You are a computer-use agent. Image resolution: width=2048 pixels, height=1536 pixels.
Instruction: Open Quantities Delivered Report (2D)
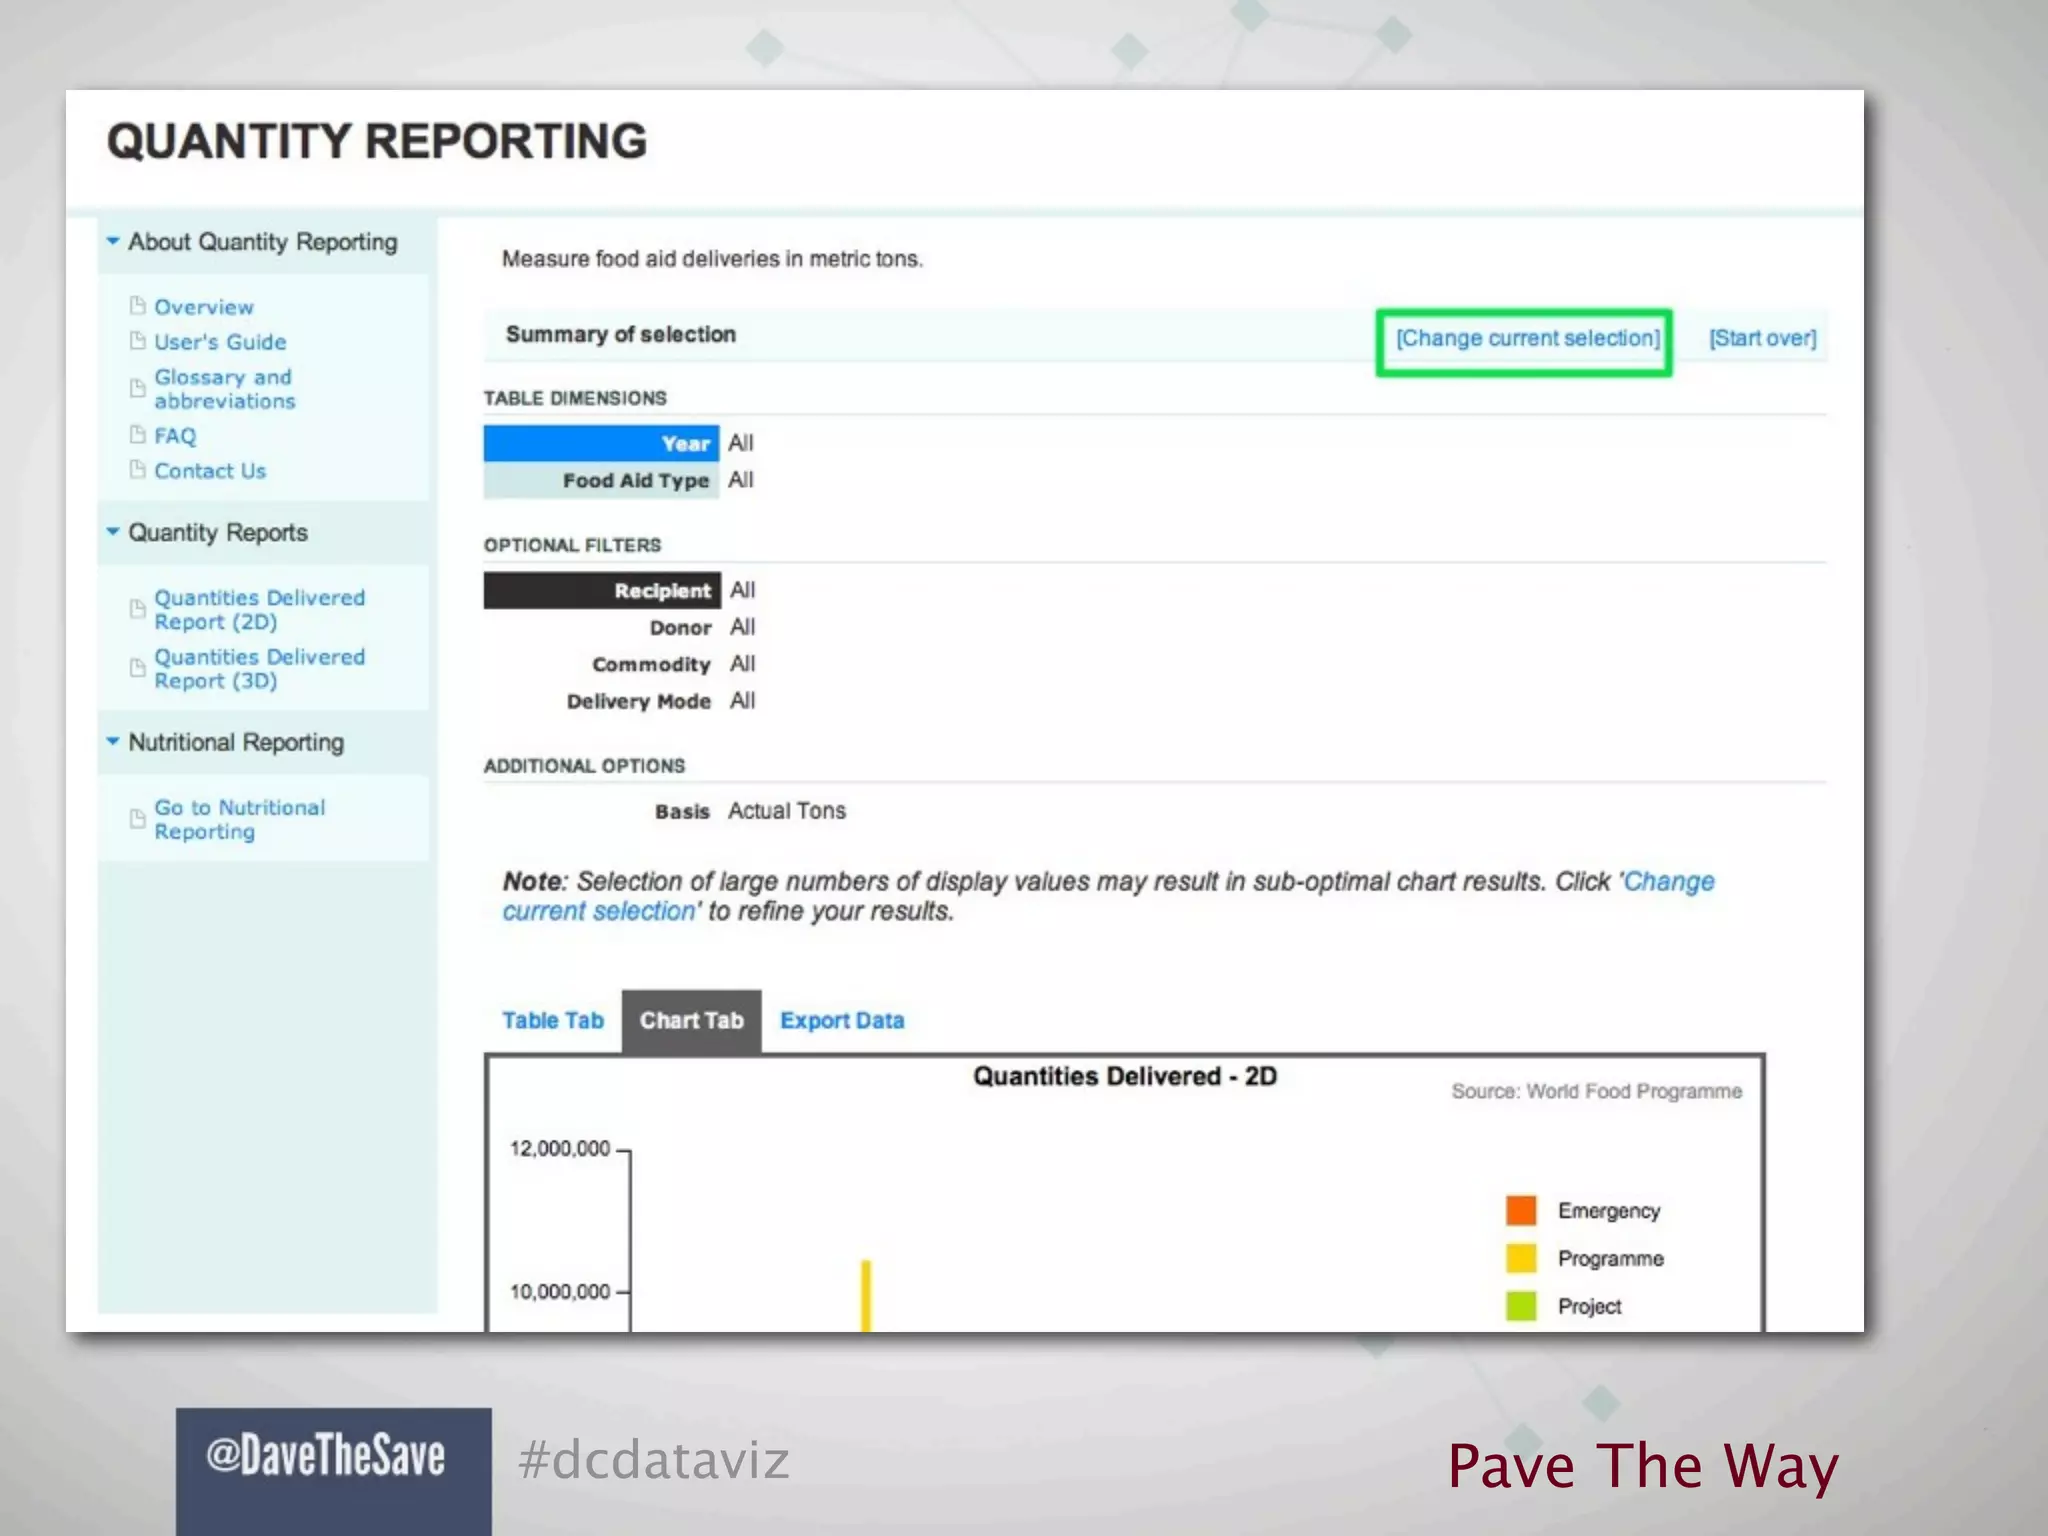click(259, 609)
